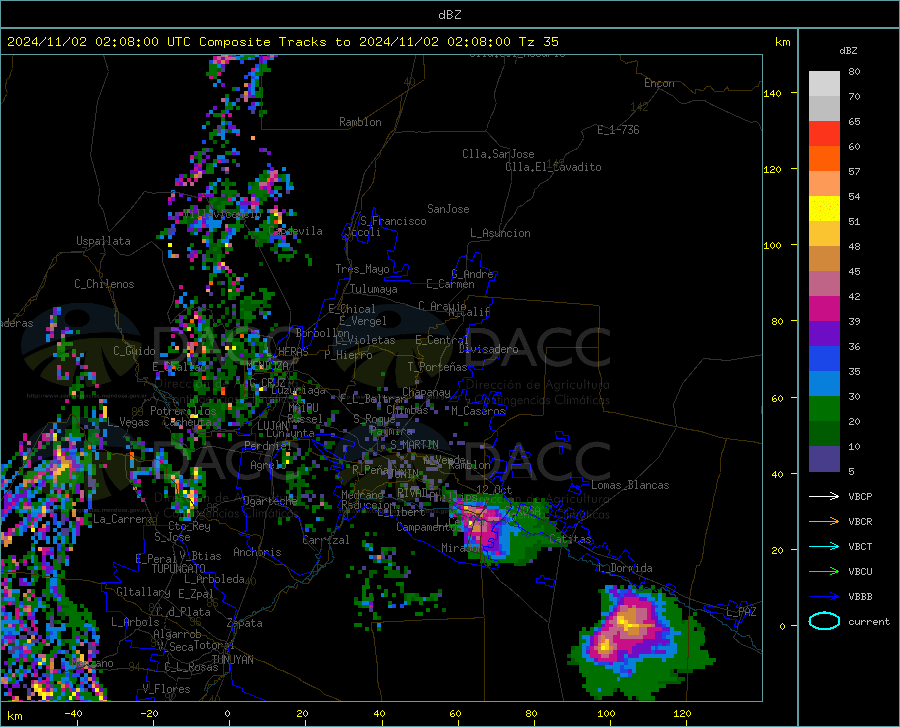
Task: Click the Lomas_Blancas place label
Action: 630,485
